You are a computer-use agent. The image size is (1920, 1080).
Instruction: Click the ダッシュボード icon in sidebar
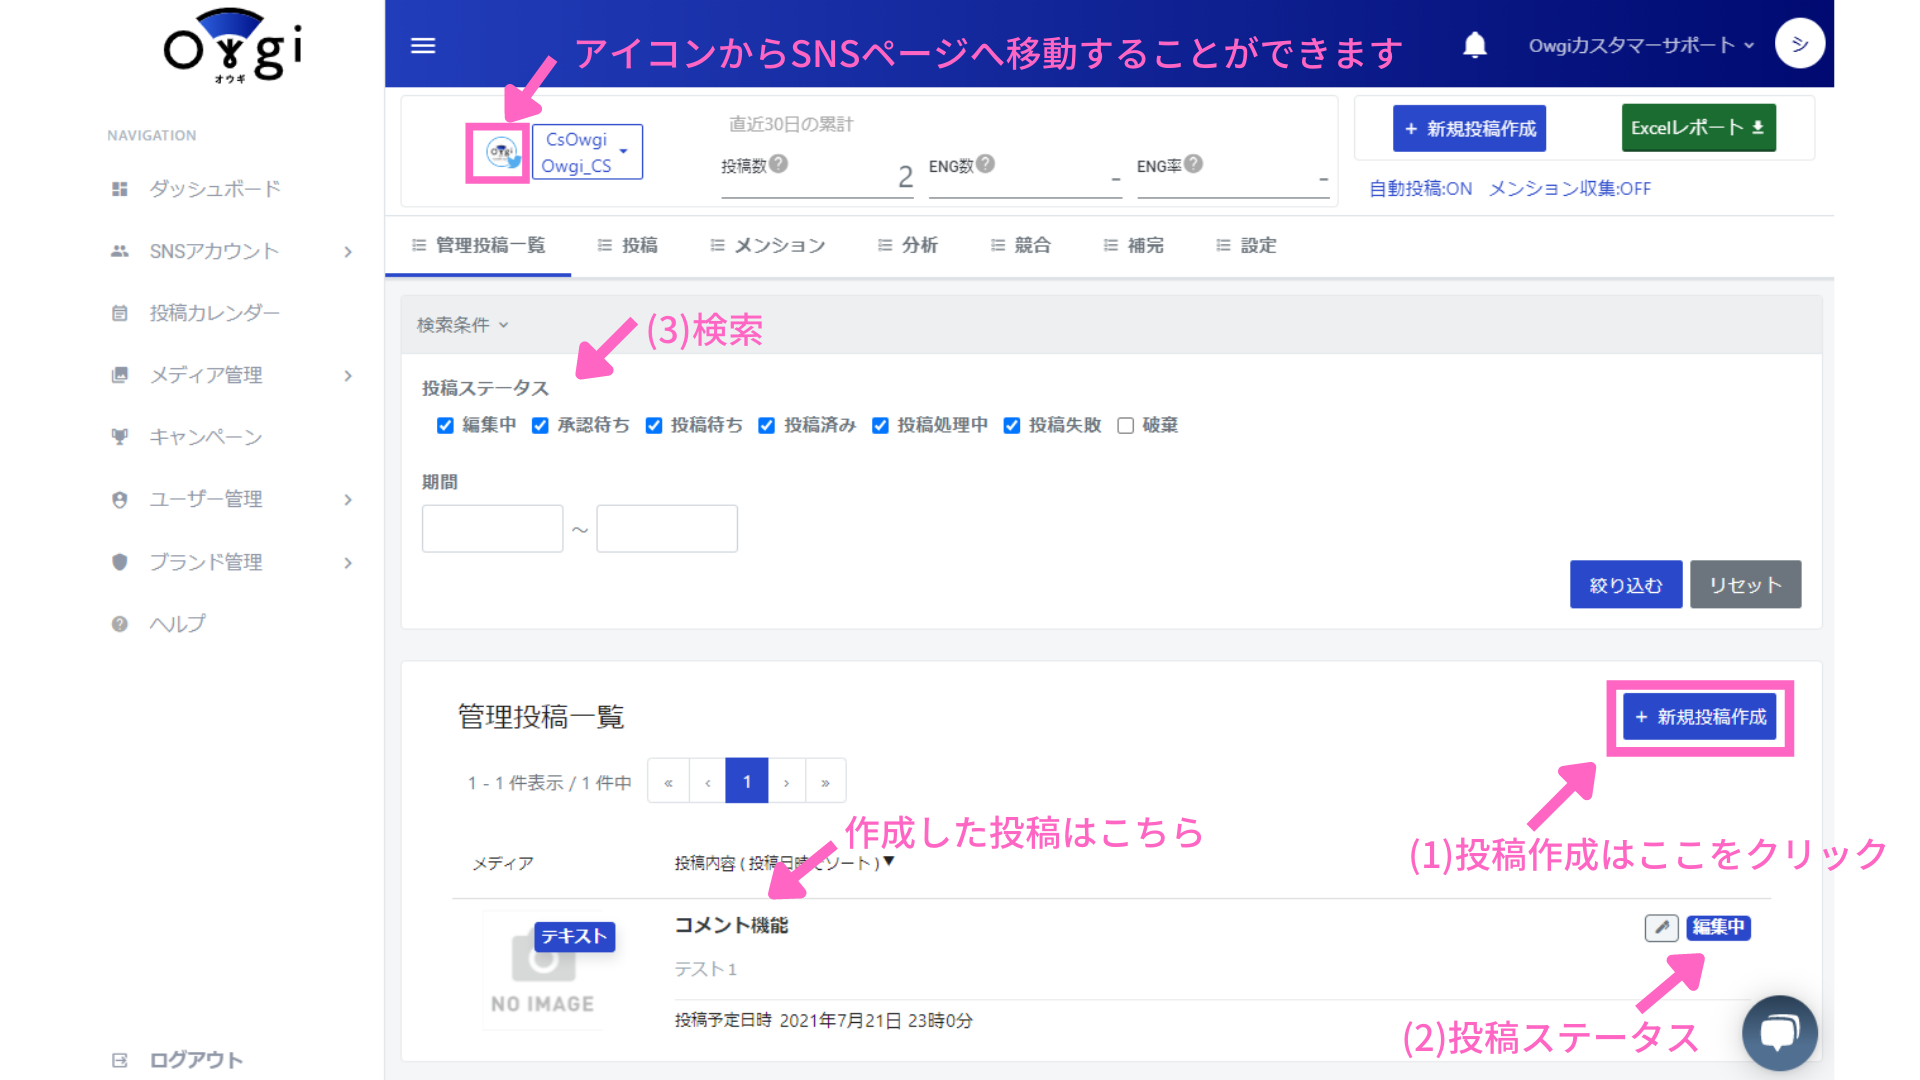(x=120, y=189)
